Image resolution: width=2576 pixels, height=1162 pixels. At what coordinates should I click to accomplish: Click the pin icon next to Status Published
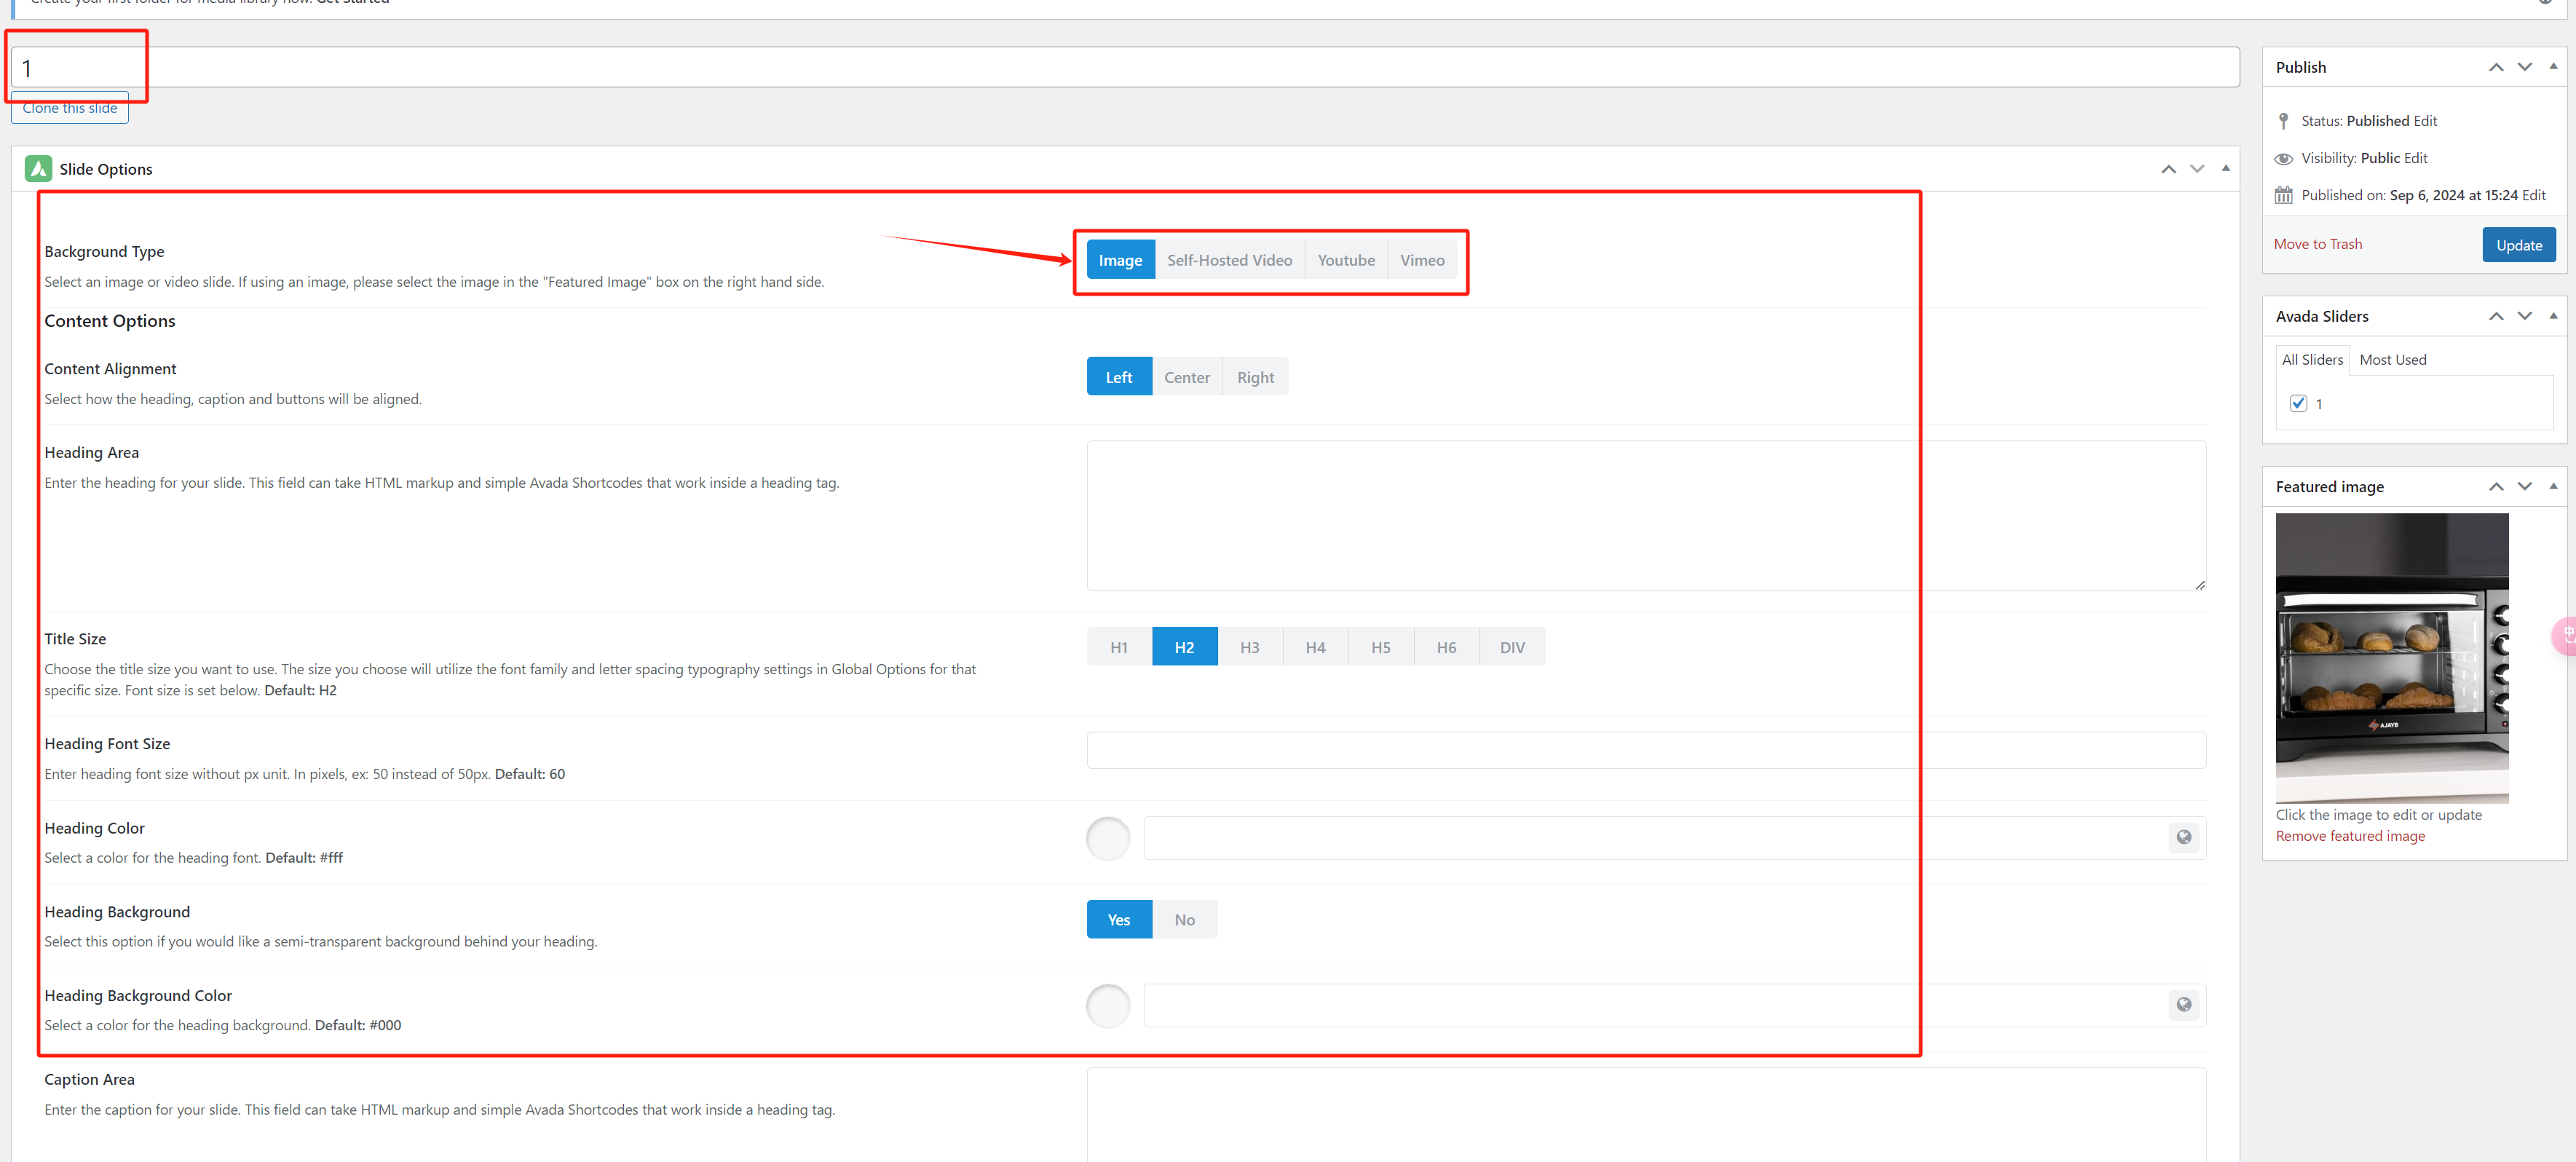pyautogui.click(x=2284, y=120)
